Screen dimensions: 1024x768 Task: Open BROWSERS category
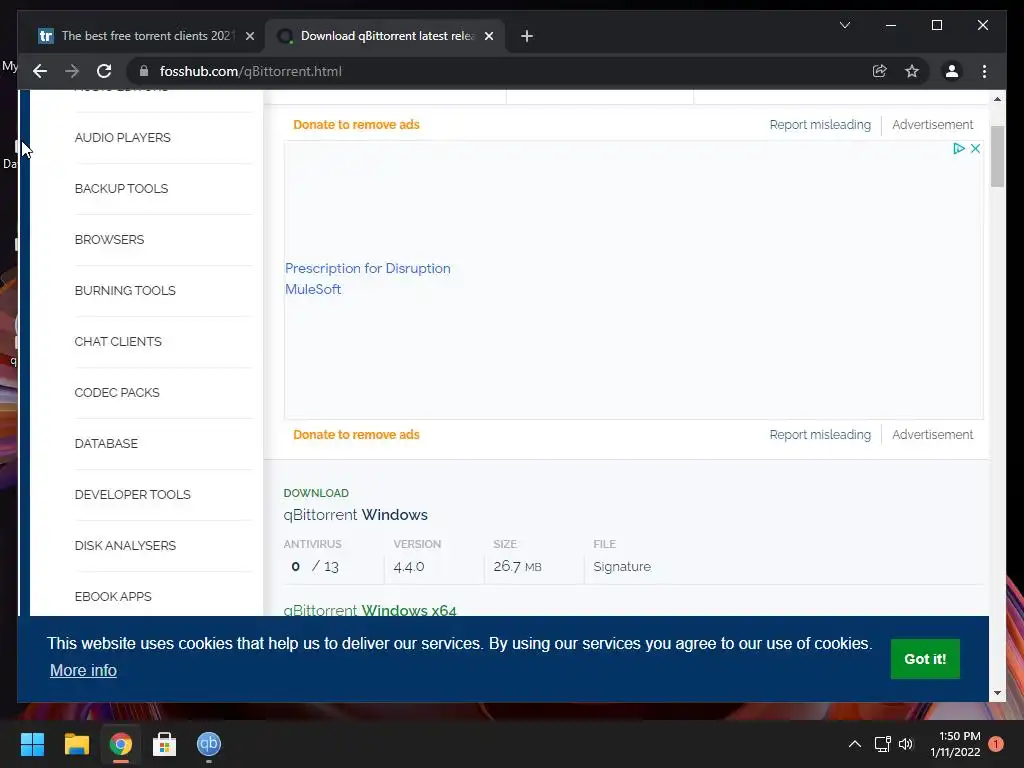pos(110,240)
